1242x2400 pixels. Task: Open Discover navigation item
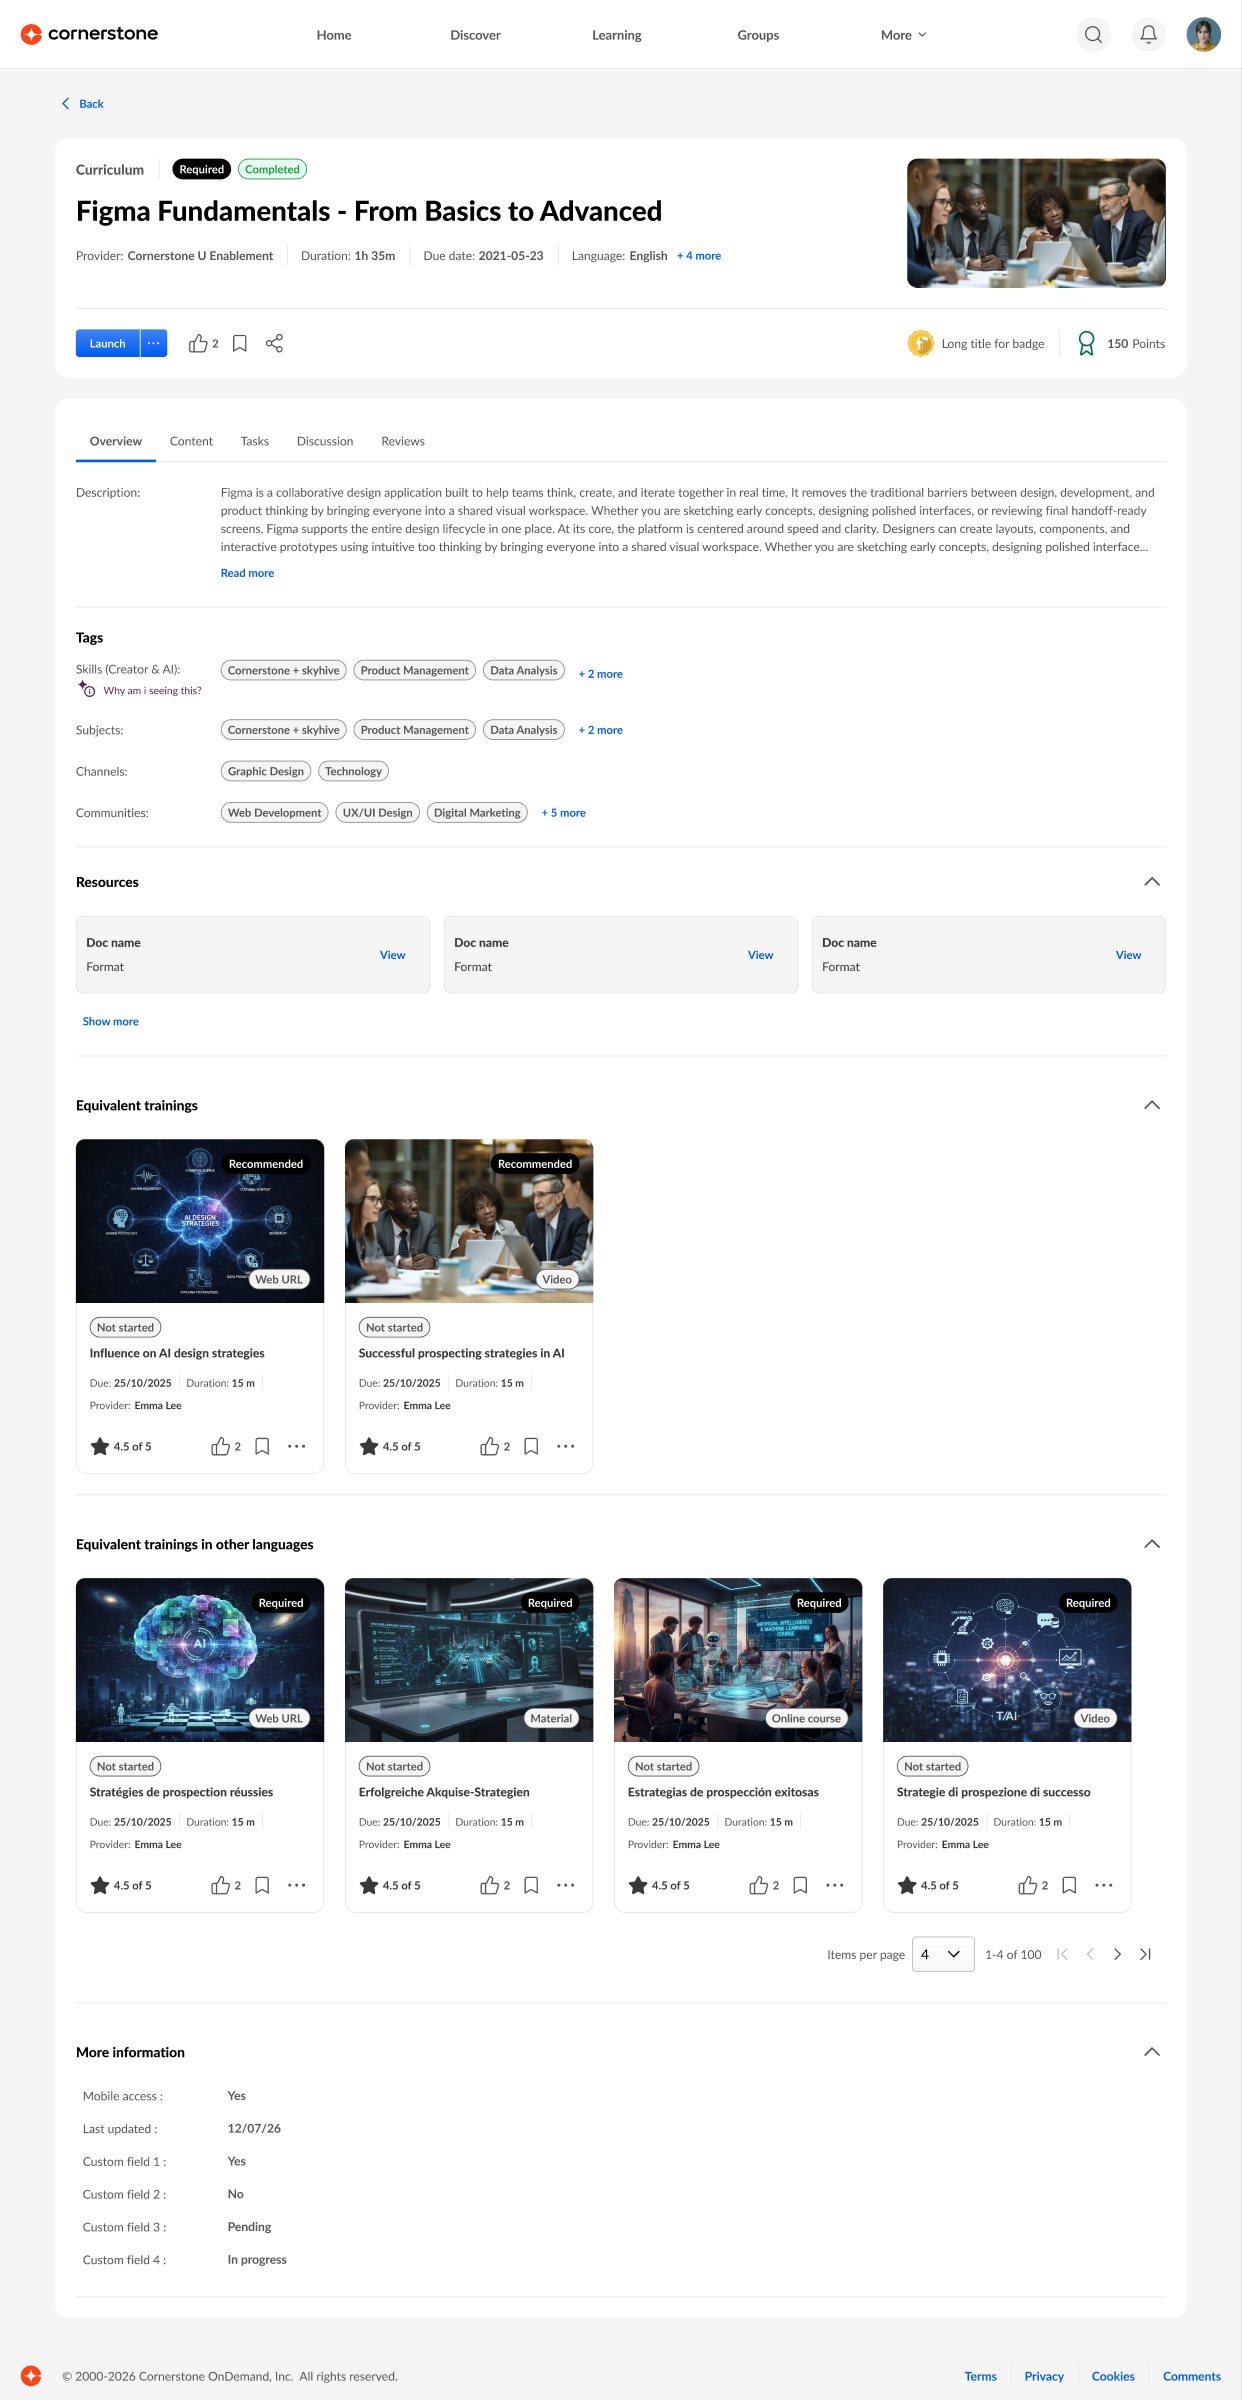tap(475, 35)
